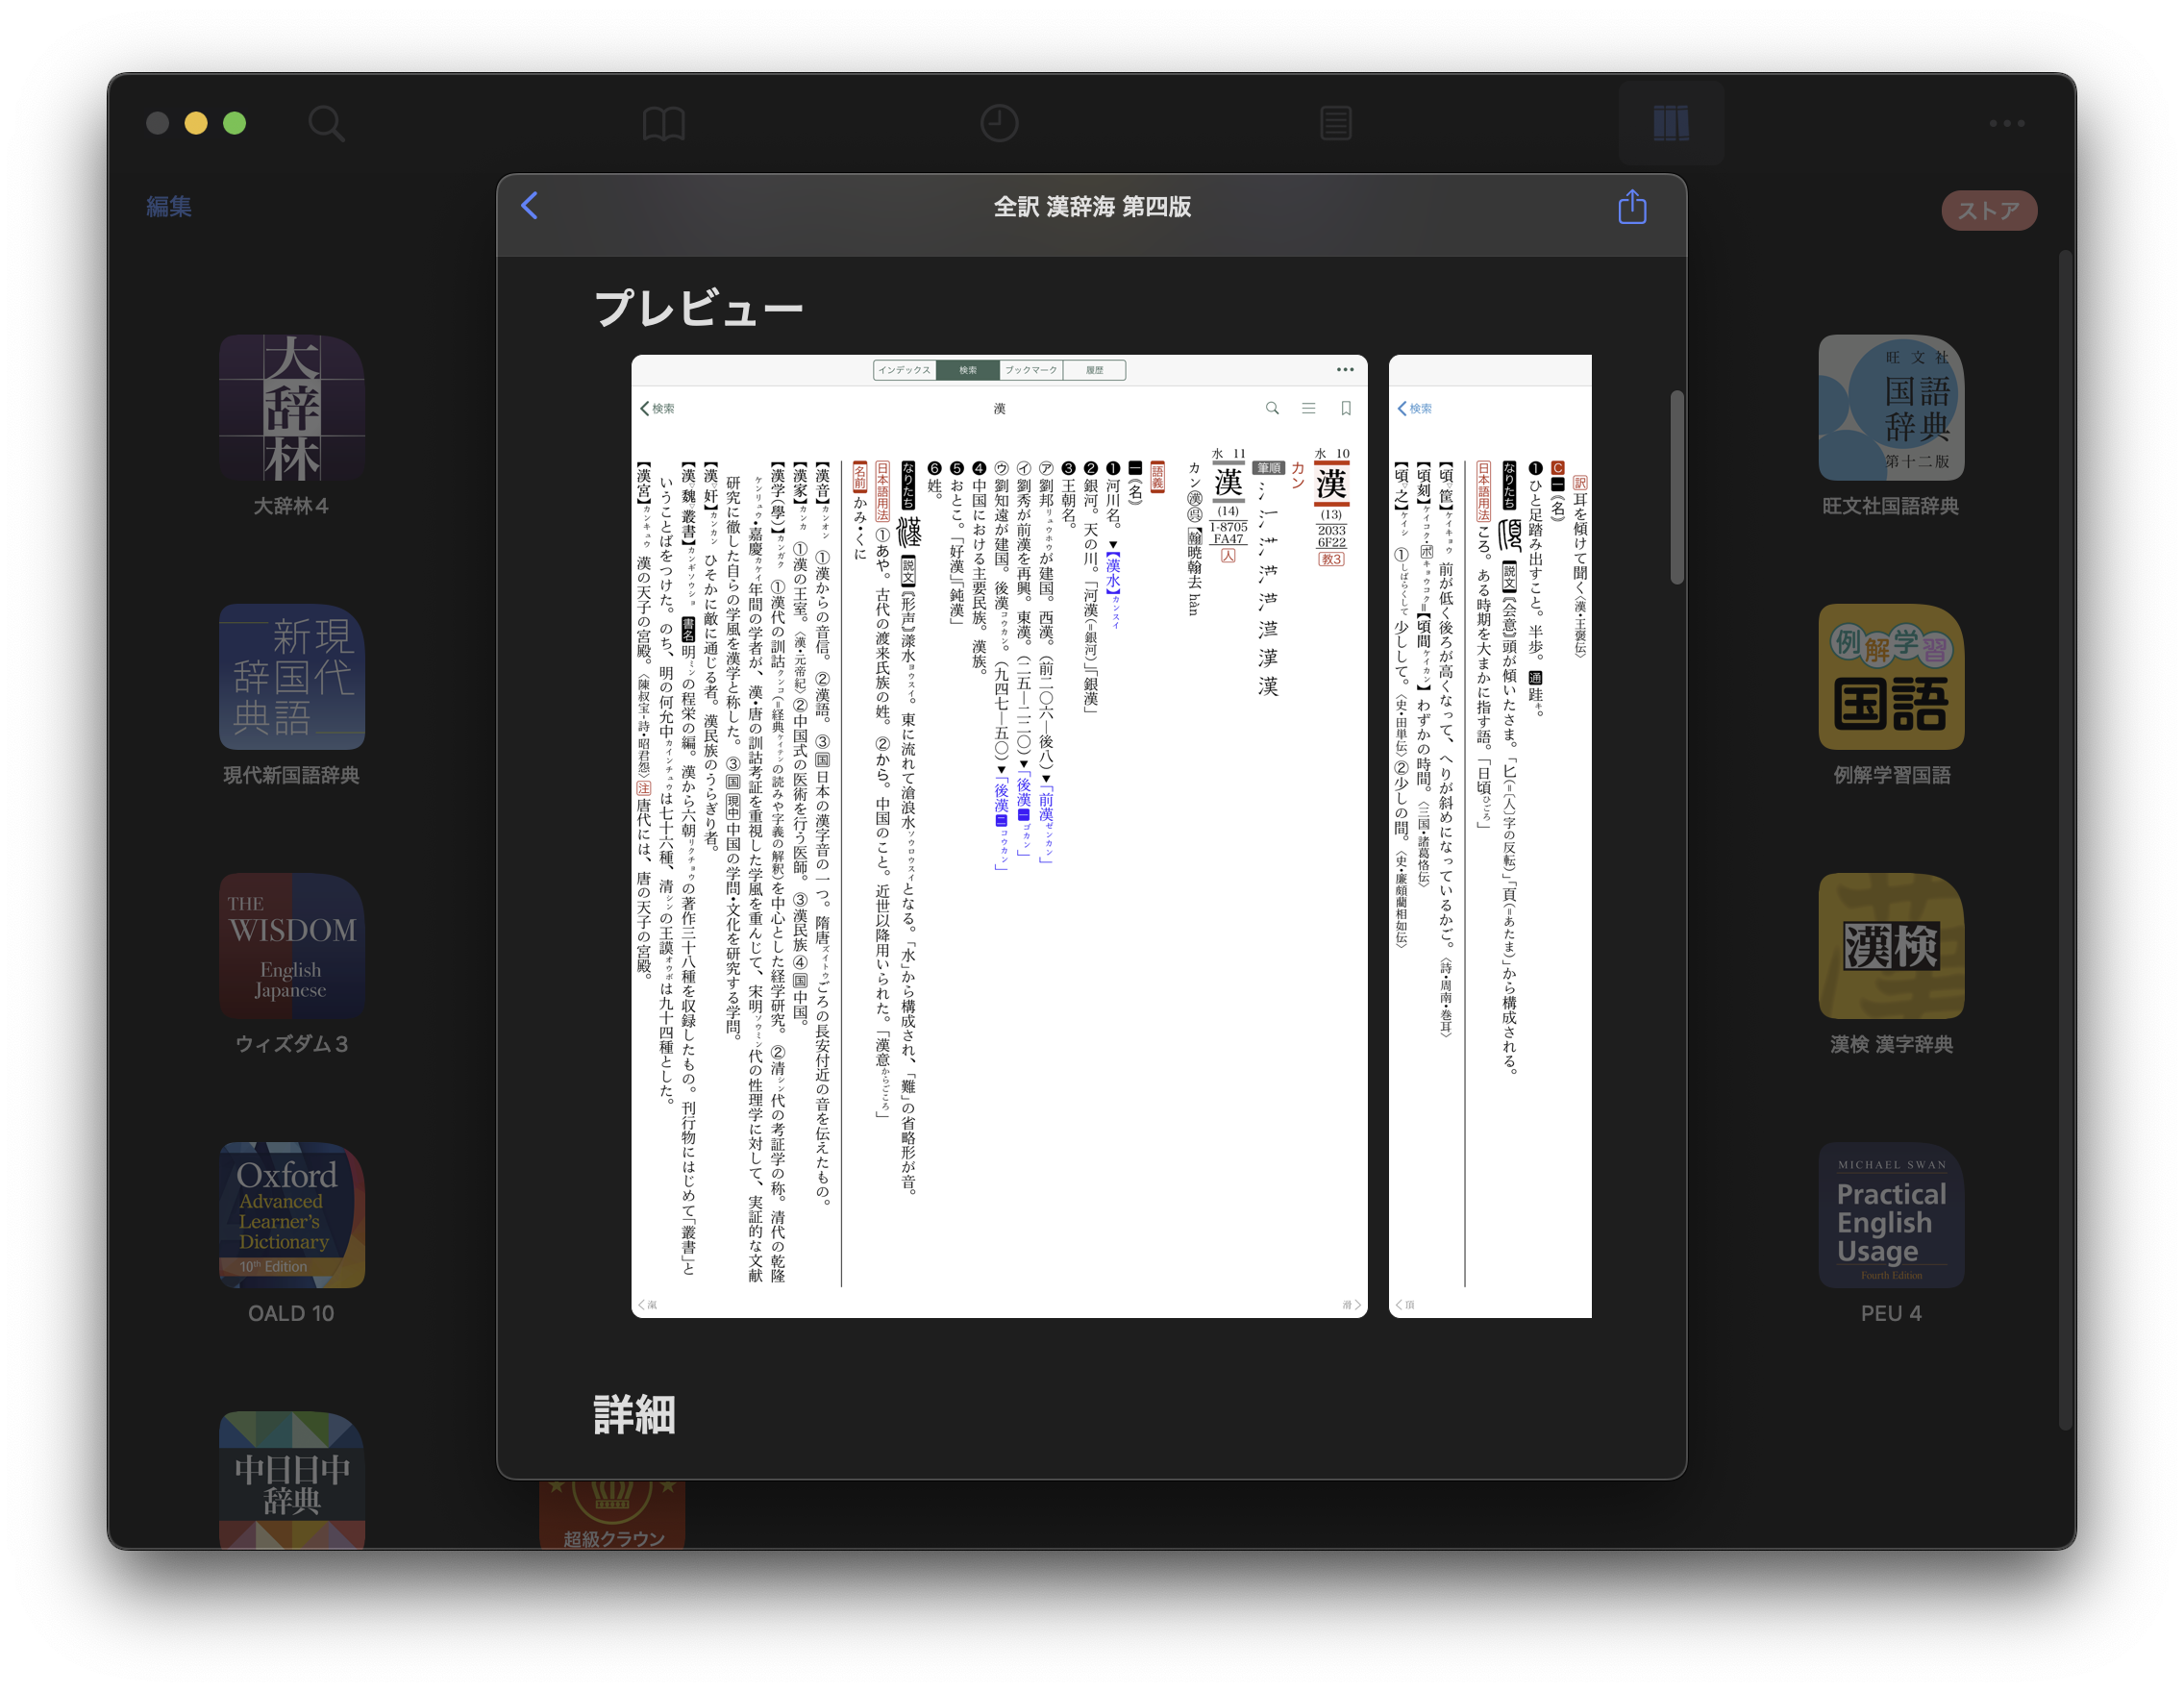Open the 現代新国語辞典 dictionary
This screenshot has width=2184, height=1692.
(291, 677)
